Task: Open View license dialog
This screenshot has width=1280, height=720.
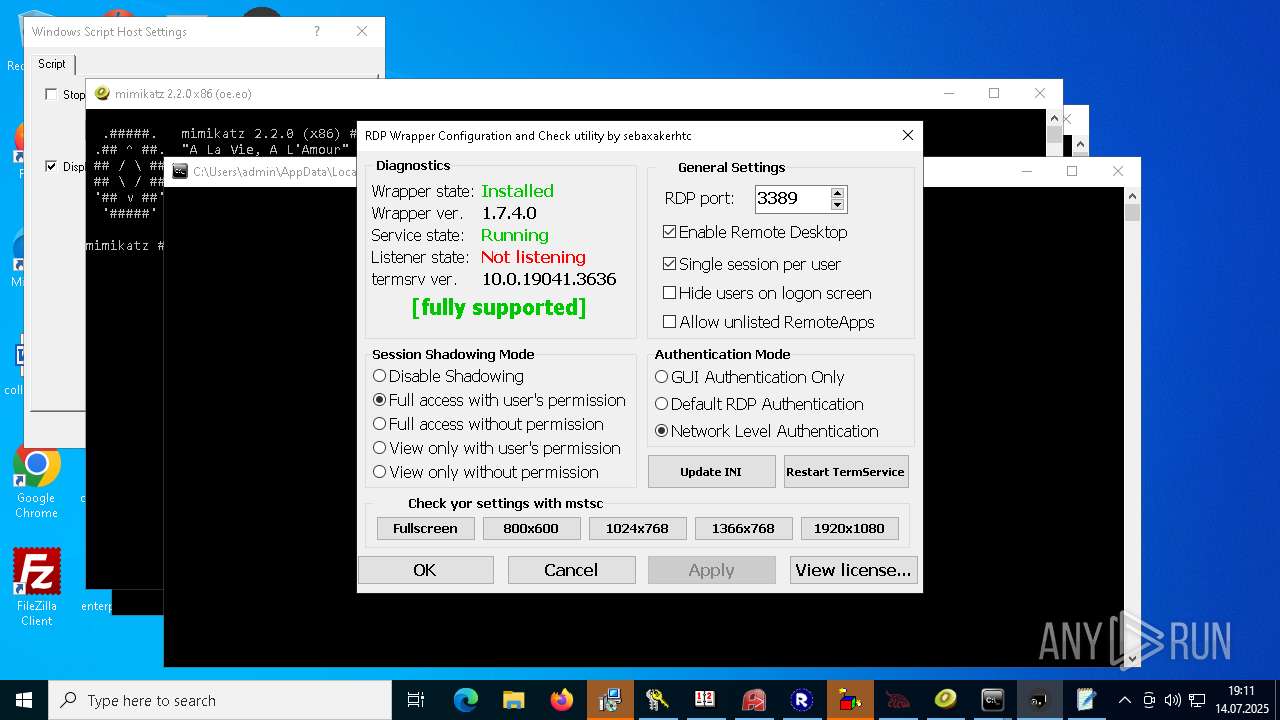Action: tap(853, 570)
